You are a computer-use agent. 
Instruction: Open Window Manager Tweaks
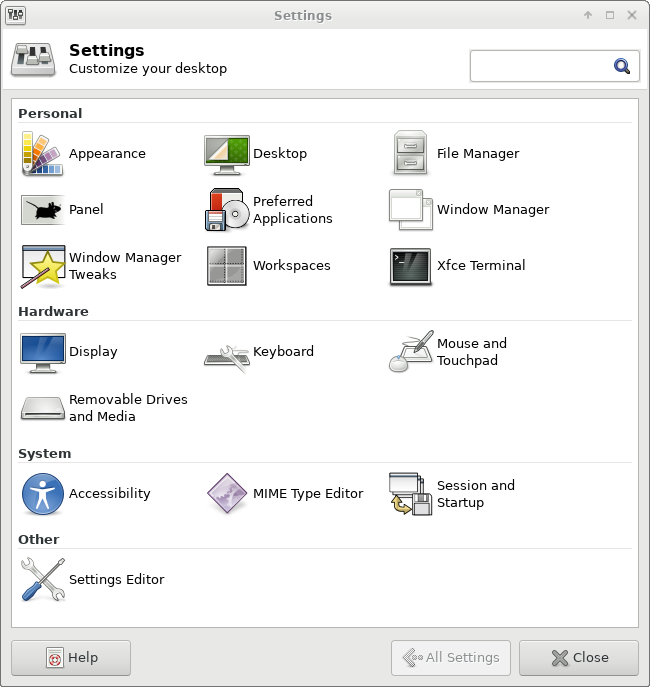pos(101,266)
